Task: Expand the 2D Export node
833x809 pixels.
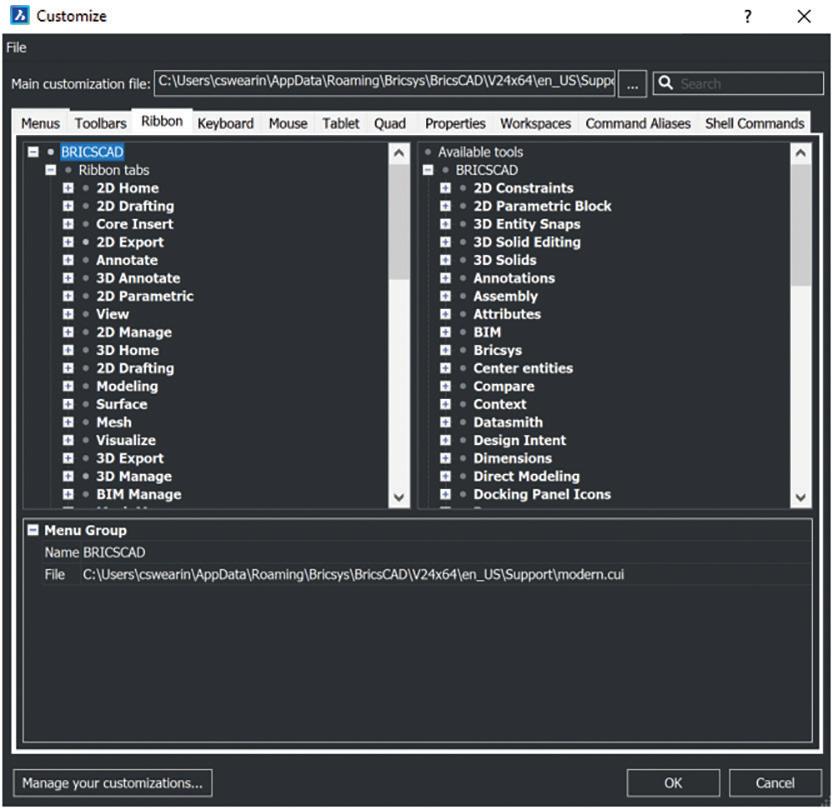Action: click(x=68, y=242)
